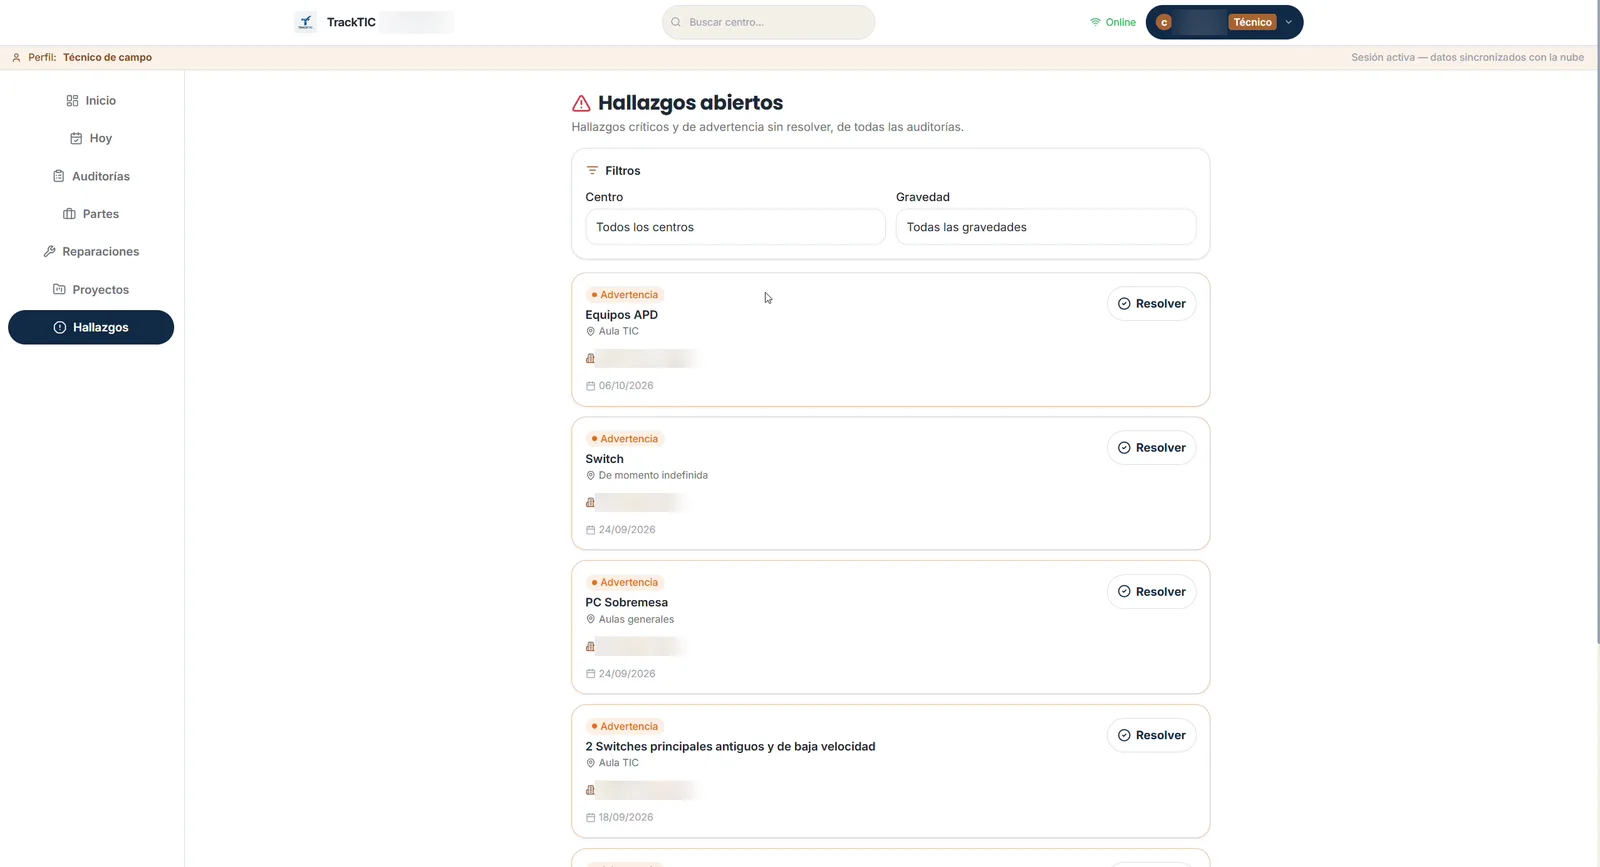Select the Hallazgos sidebar item
Screen dimensions: 1600x867
click(x=91, y=328)
